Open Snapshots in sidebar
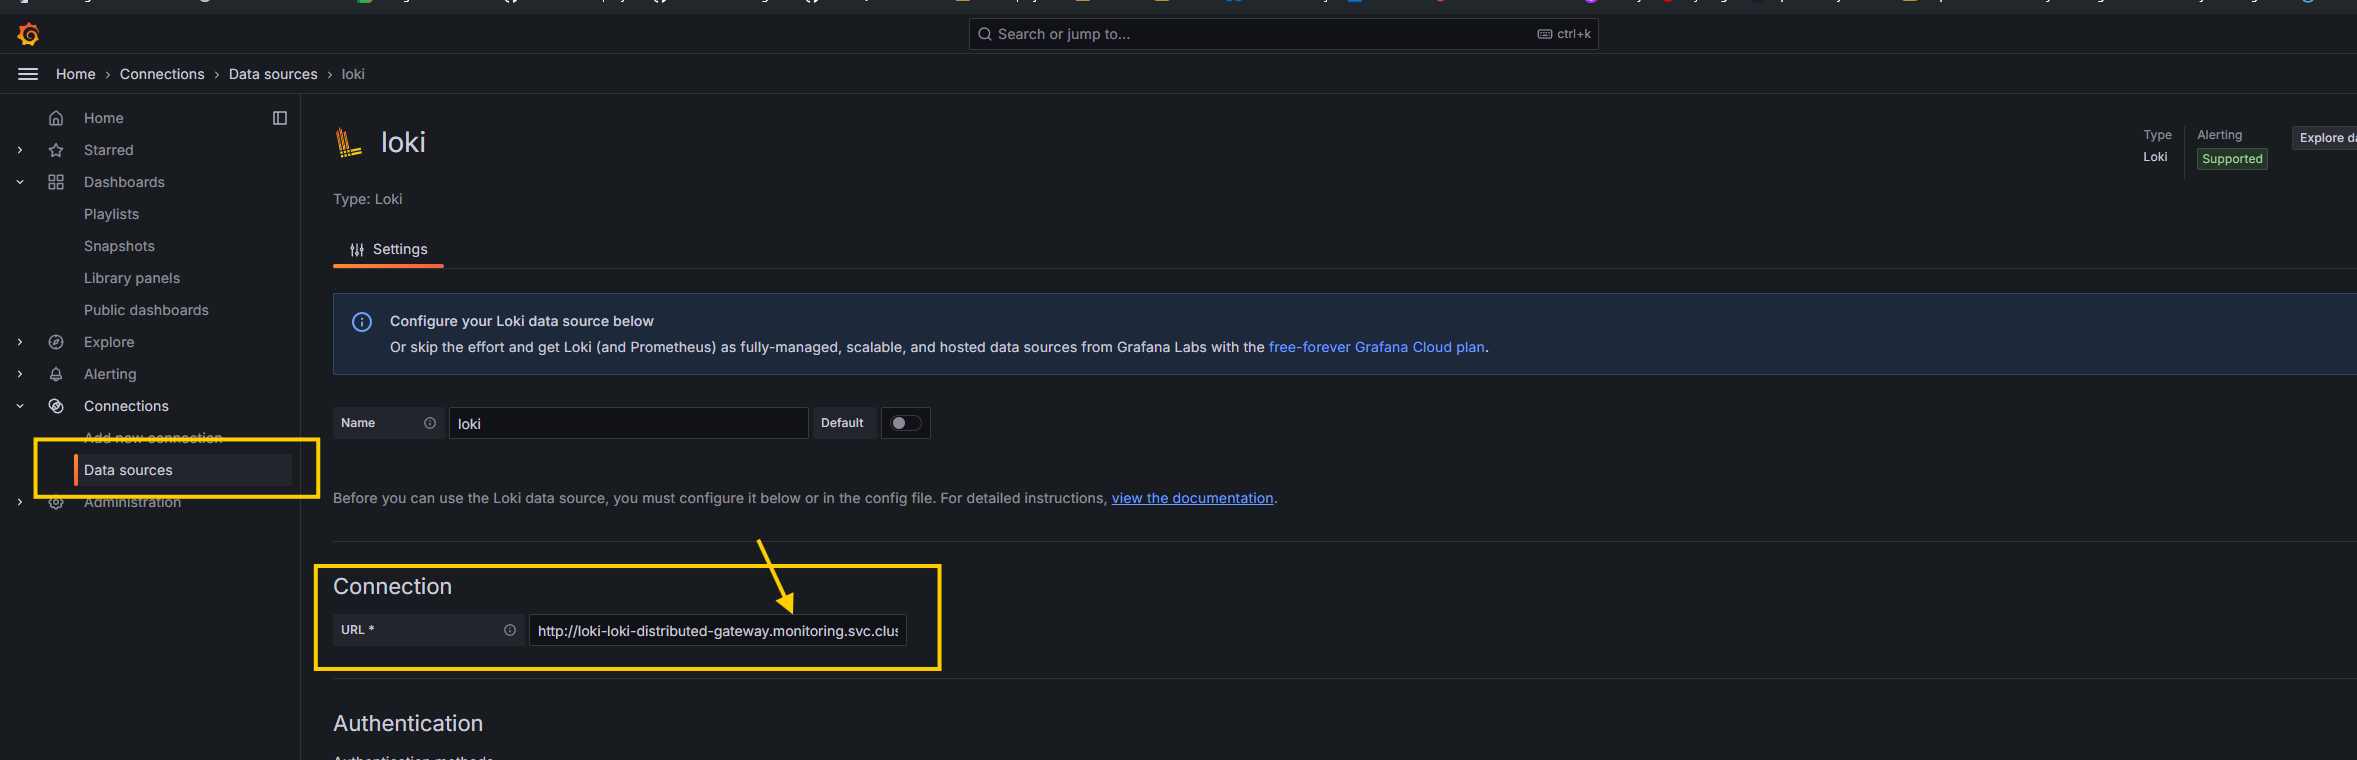2357x760 pixels. (119, 246)
